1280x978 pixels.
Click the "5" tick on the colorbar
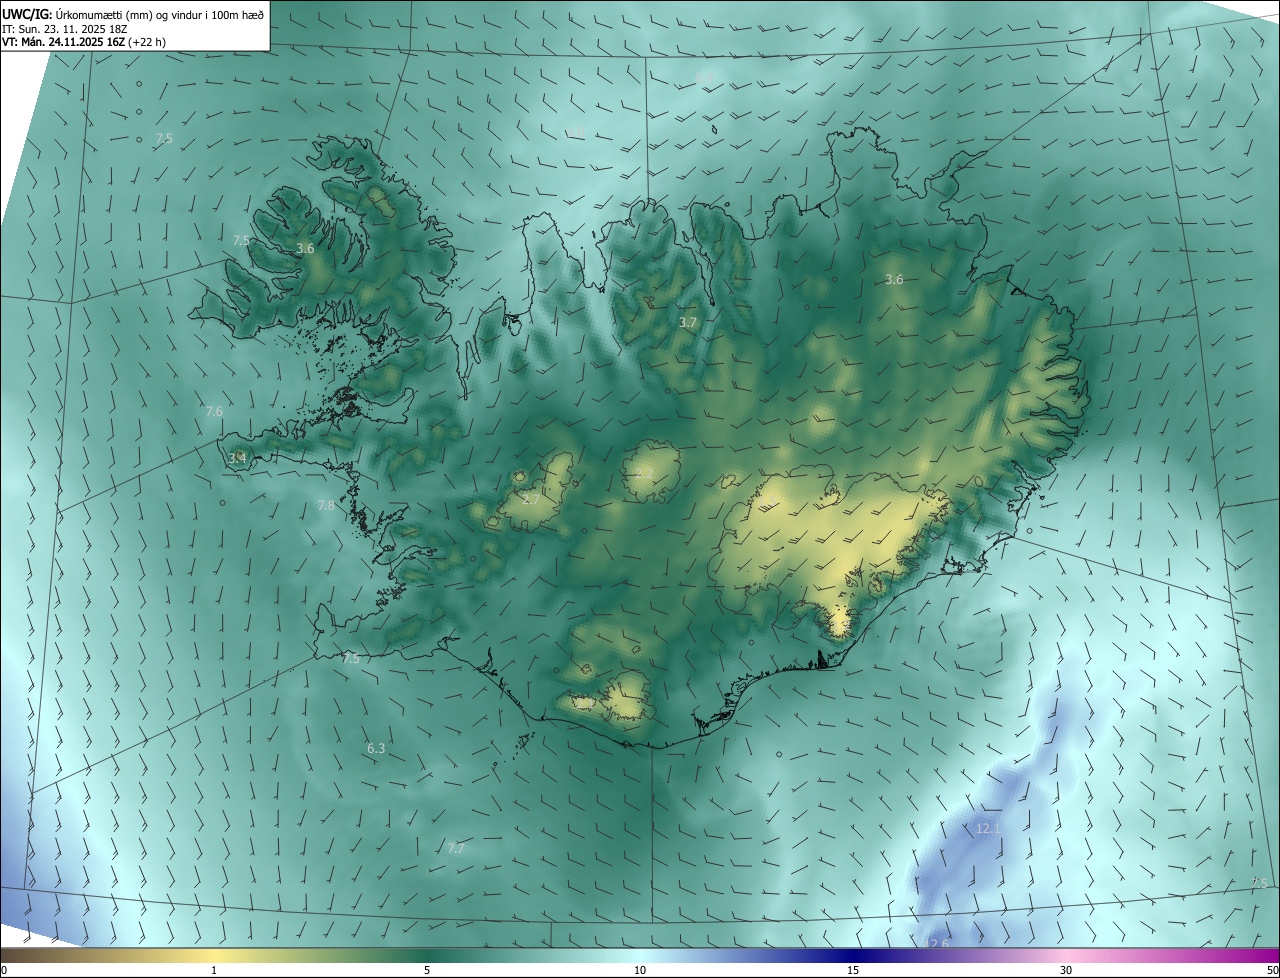click(x=427, y=970)
